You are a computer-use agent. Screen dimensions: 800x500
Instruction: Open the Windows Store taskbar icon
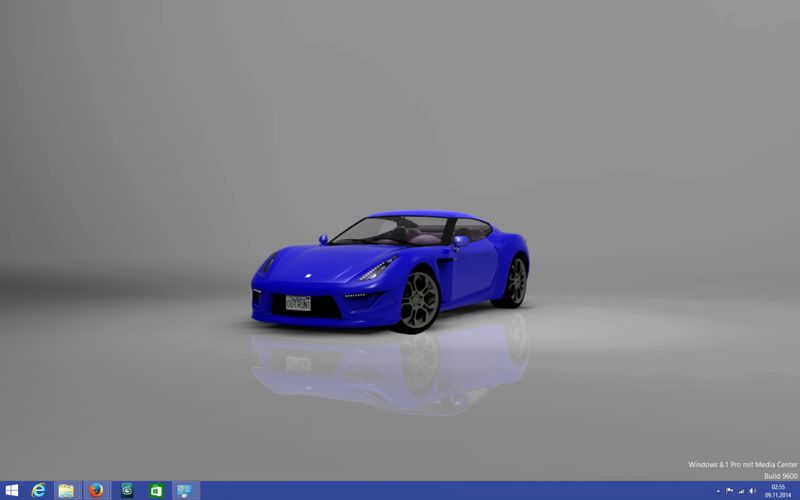click(x=156, y=491)
